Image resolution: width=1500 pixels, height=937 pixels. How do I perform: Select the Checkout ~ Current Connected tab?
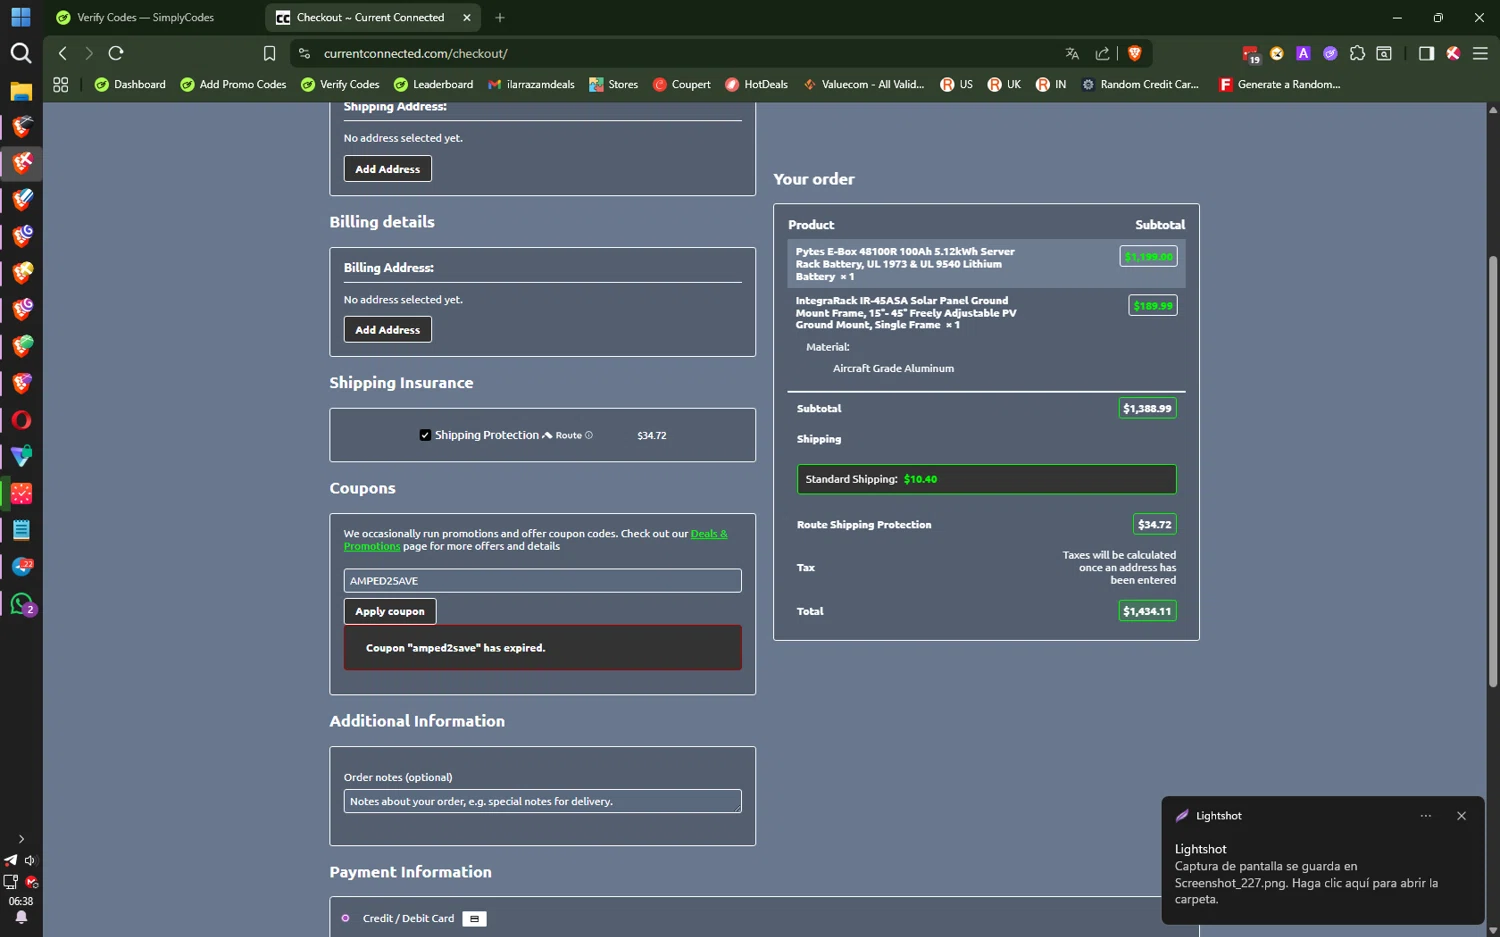[x=370, y=17]
